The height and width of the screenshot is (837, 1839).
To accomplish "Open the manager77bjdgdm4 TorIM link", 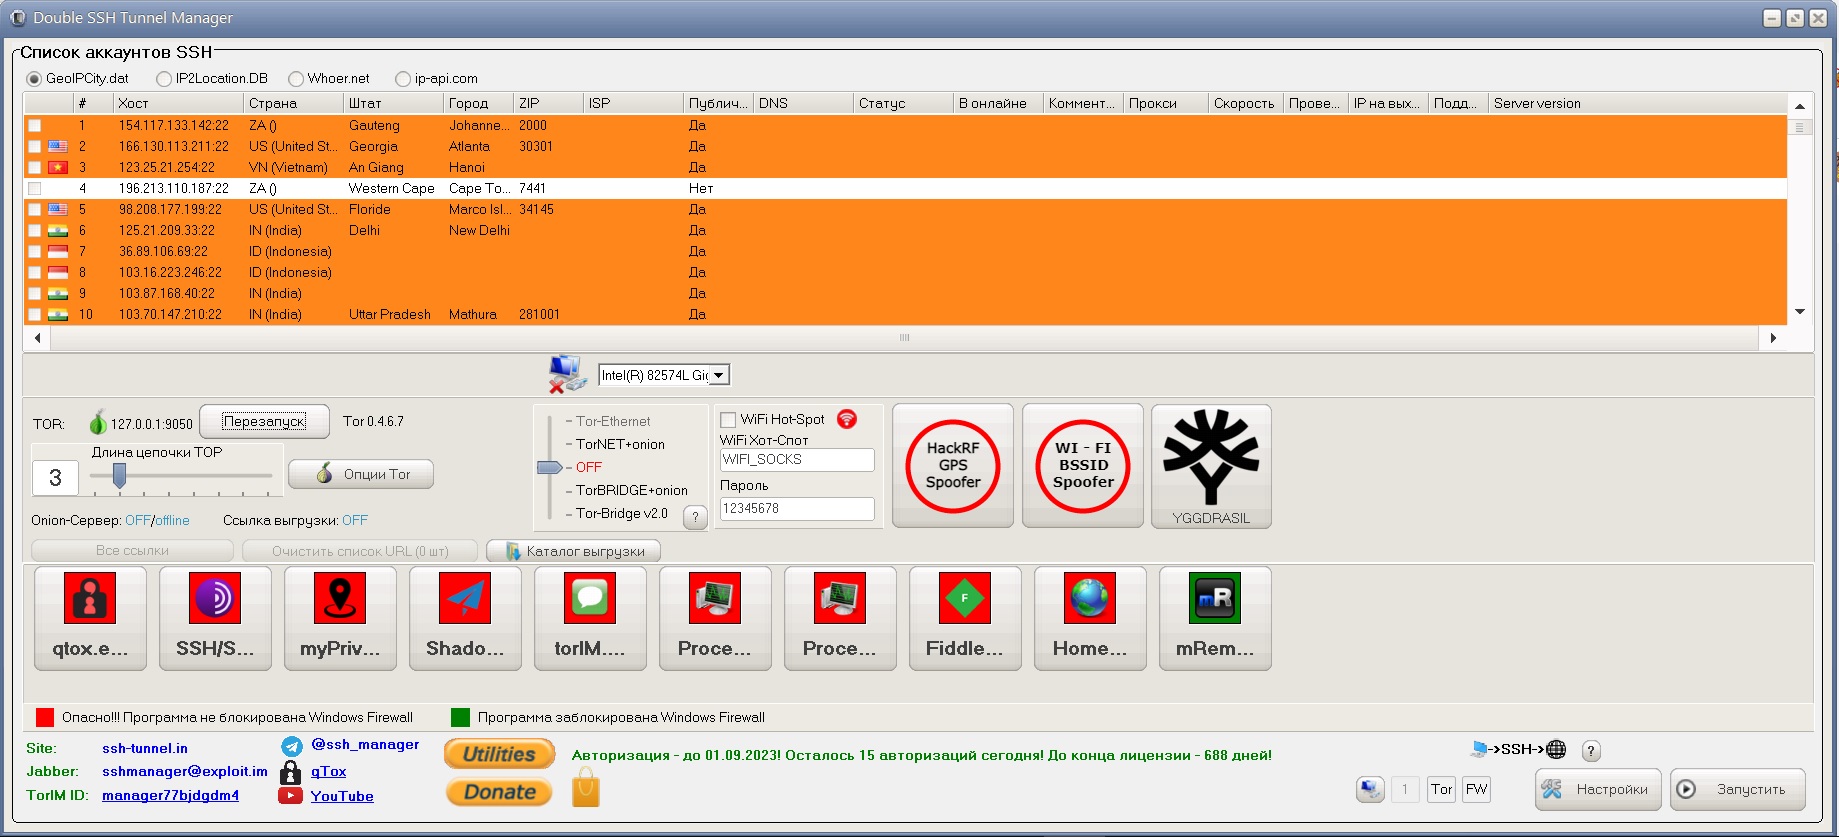I will [170, 796].
